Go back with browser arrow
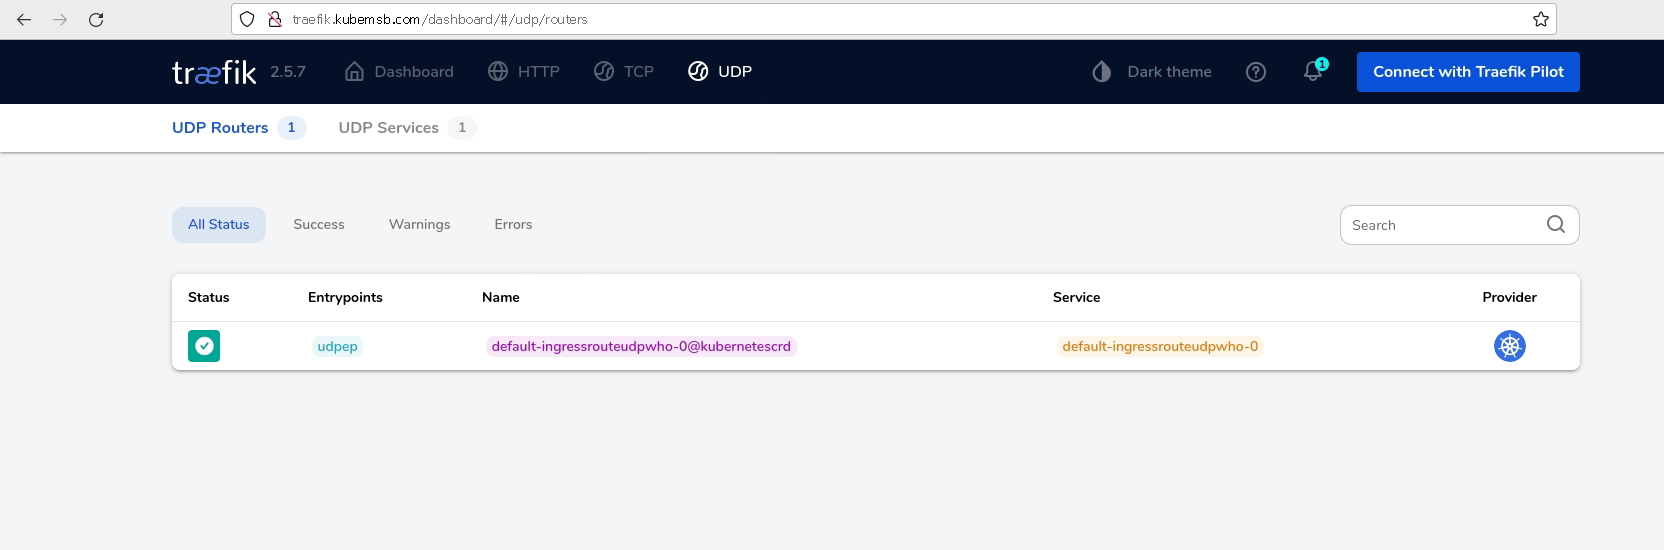This screenshot has height=550, width=1664. coord(24,19)
